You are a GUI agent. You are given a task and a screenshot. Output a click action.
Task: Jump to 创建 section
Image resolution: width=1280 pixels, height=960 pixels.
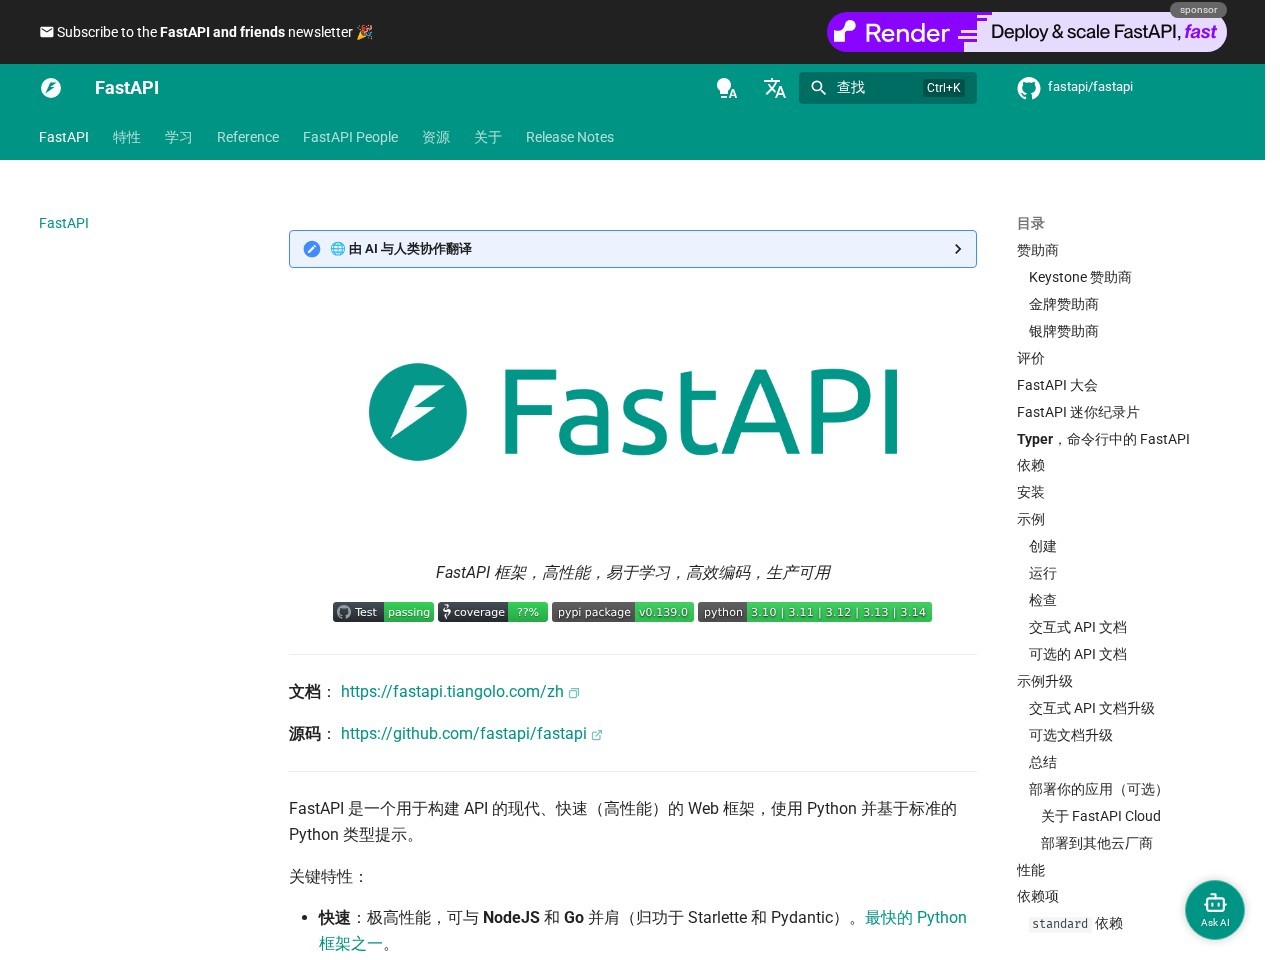tap(1043, 546)
